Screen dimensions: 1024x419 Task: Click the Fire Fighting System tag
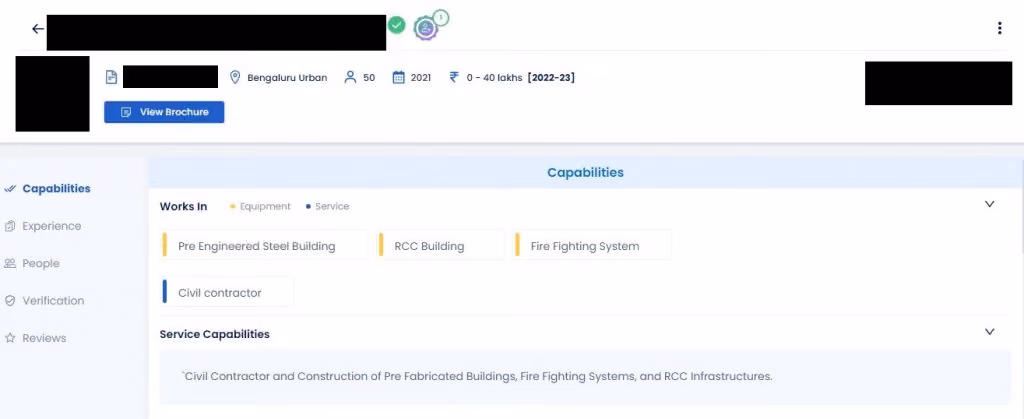point(592,246)
